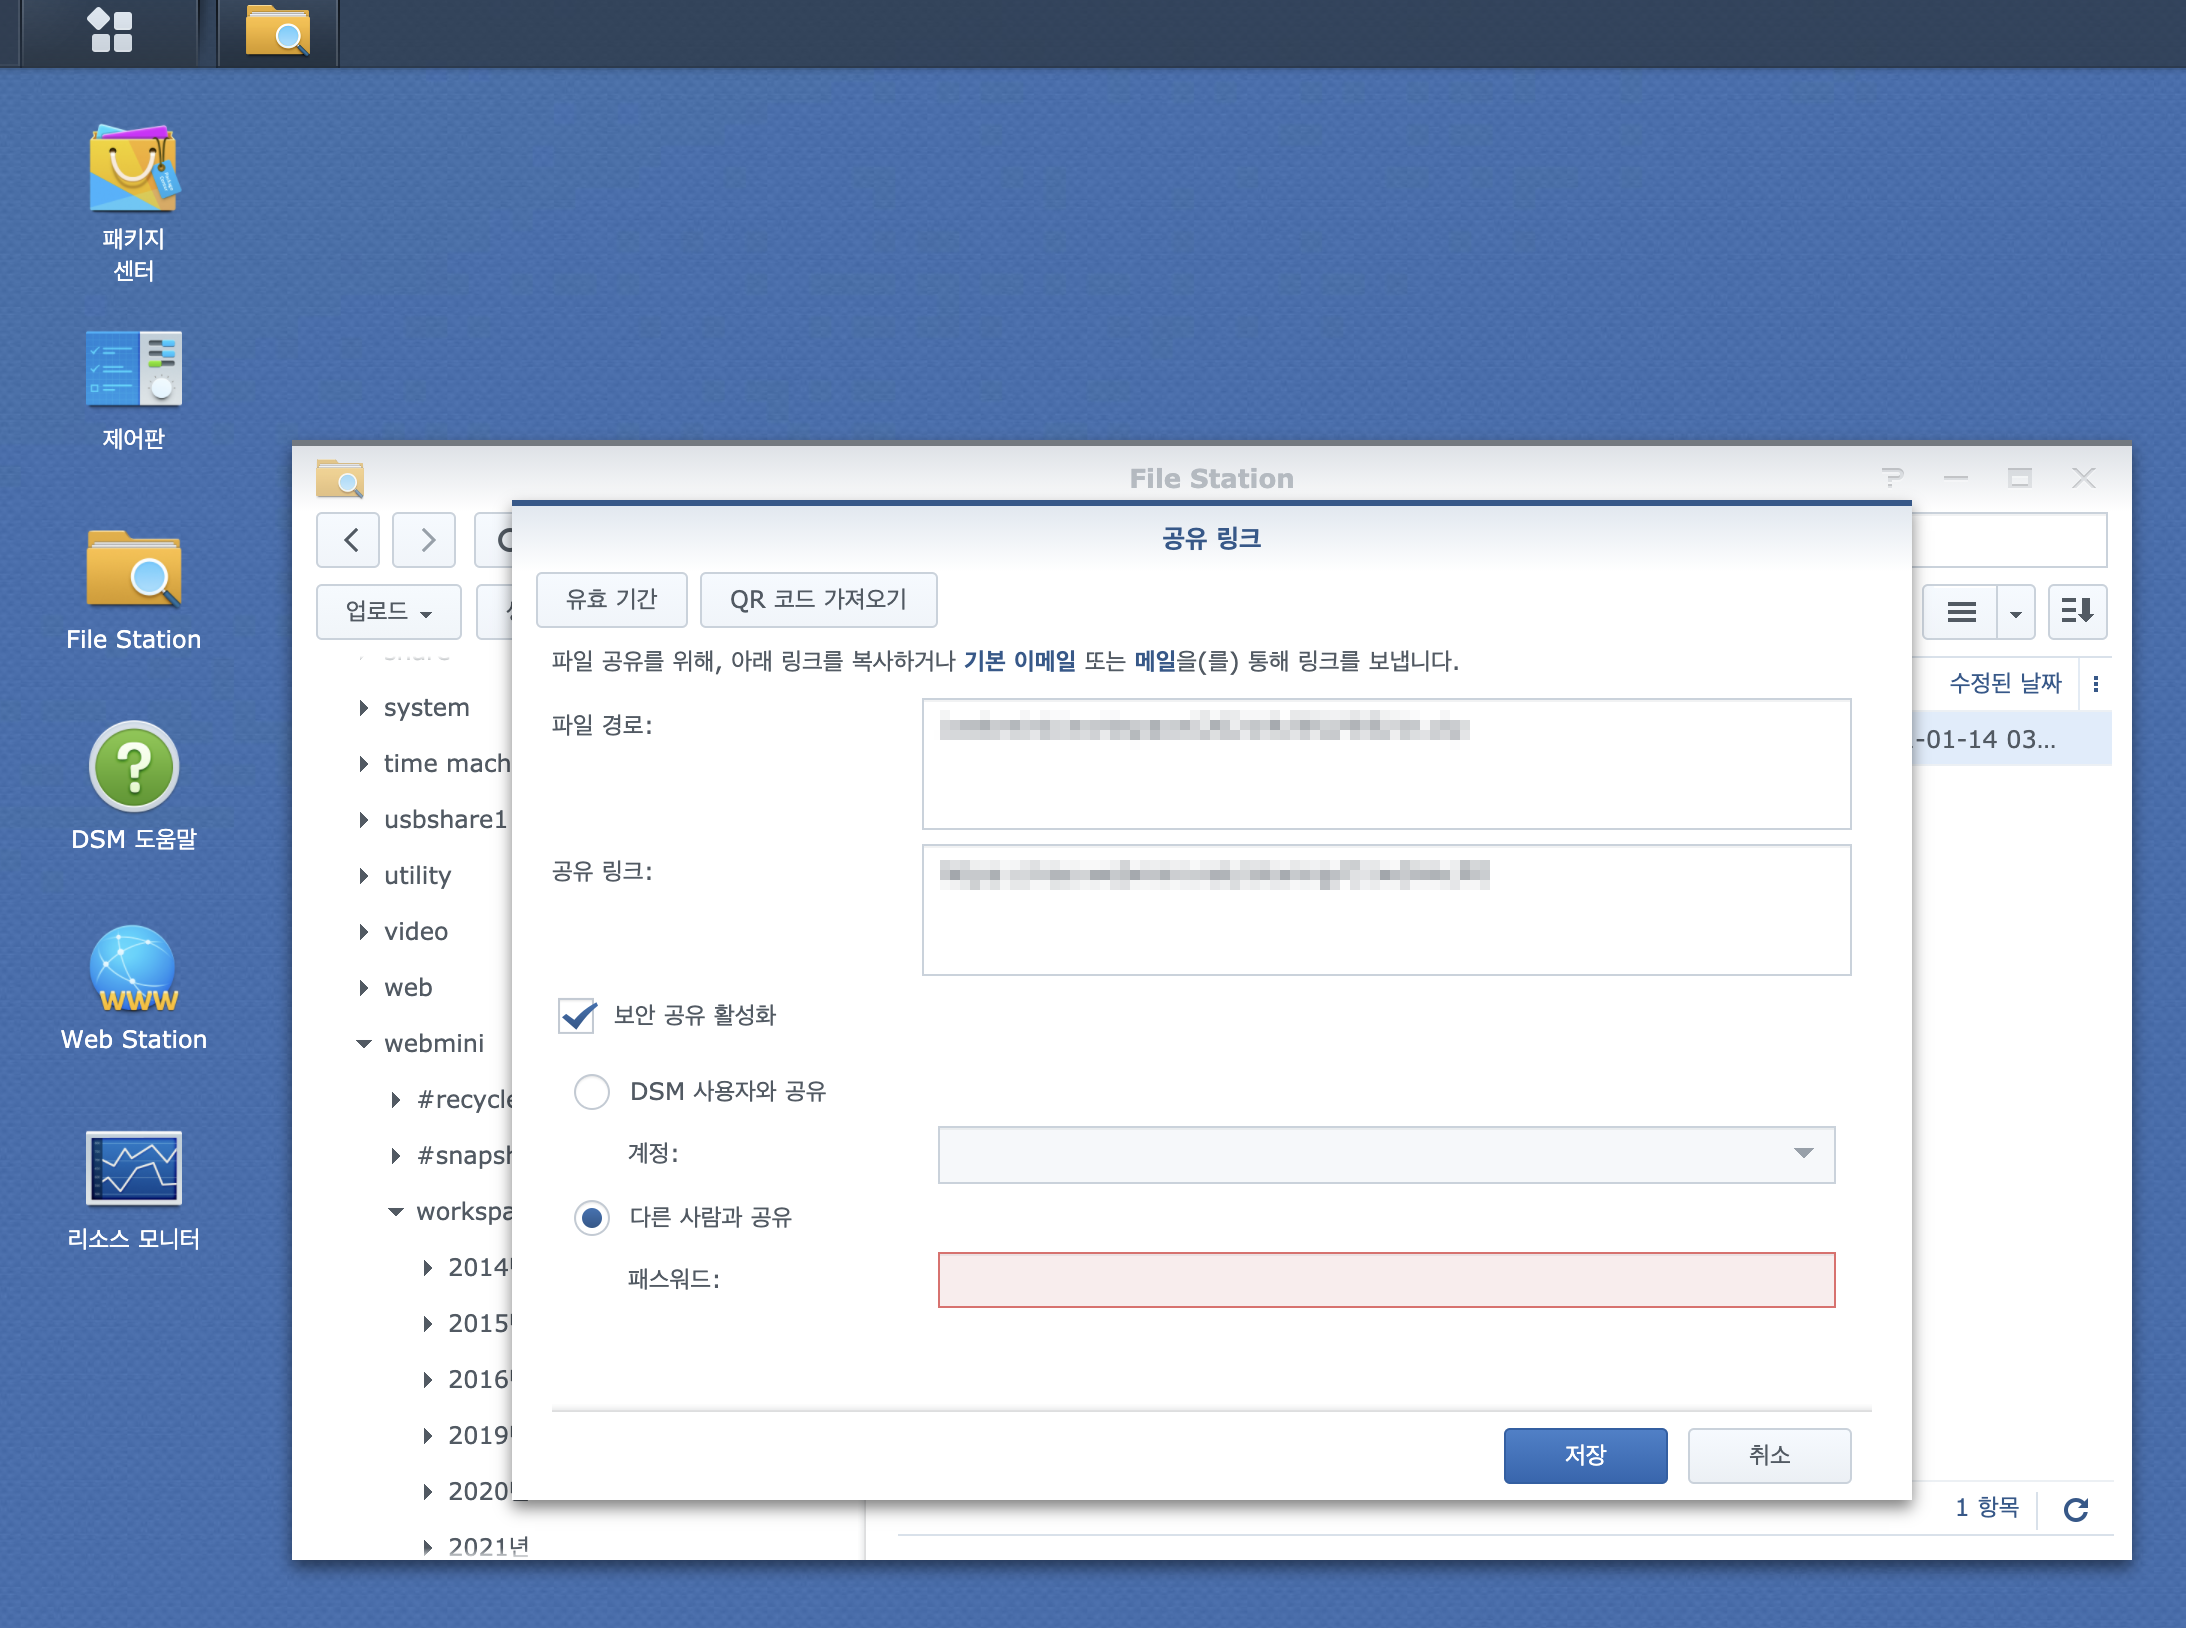Open the validity period settings
Screen dimensions: 2186x1628
click(611, 600)
